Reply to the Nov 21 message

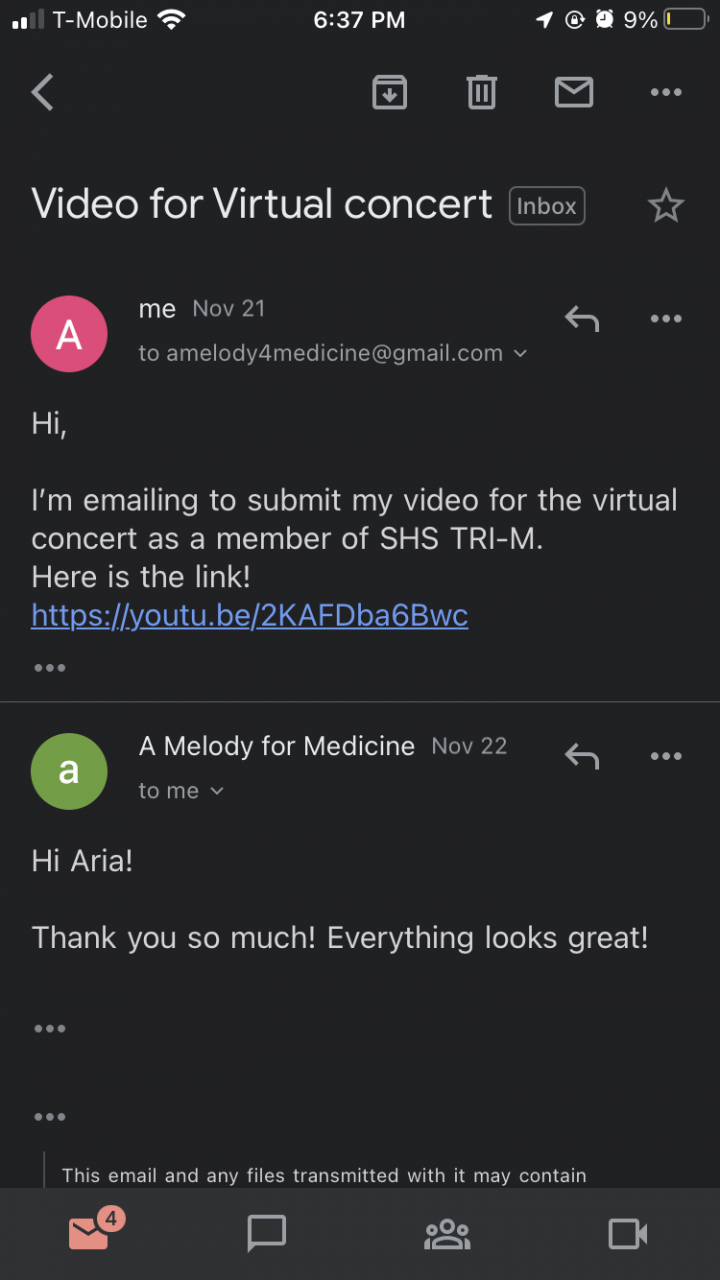[581, 319]
